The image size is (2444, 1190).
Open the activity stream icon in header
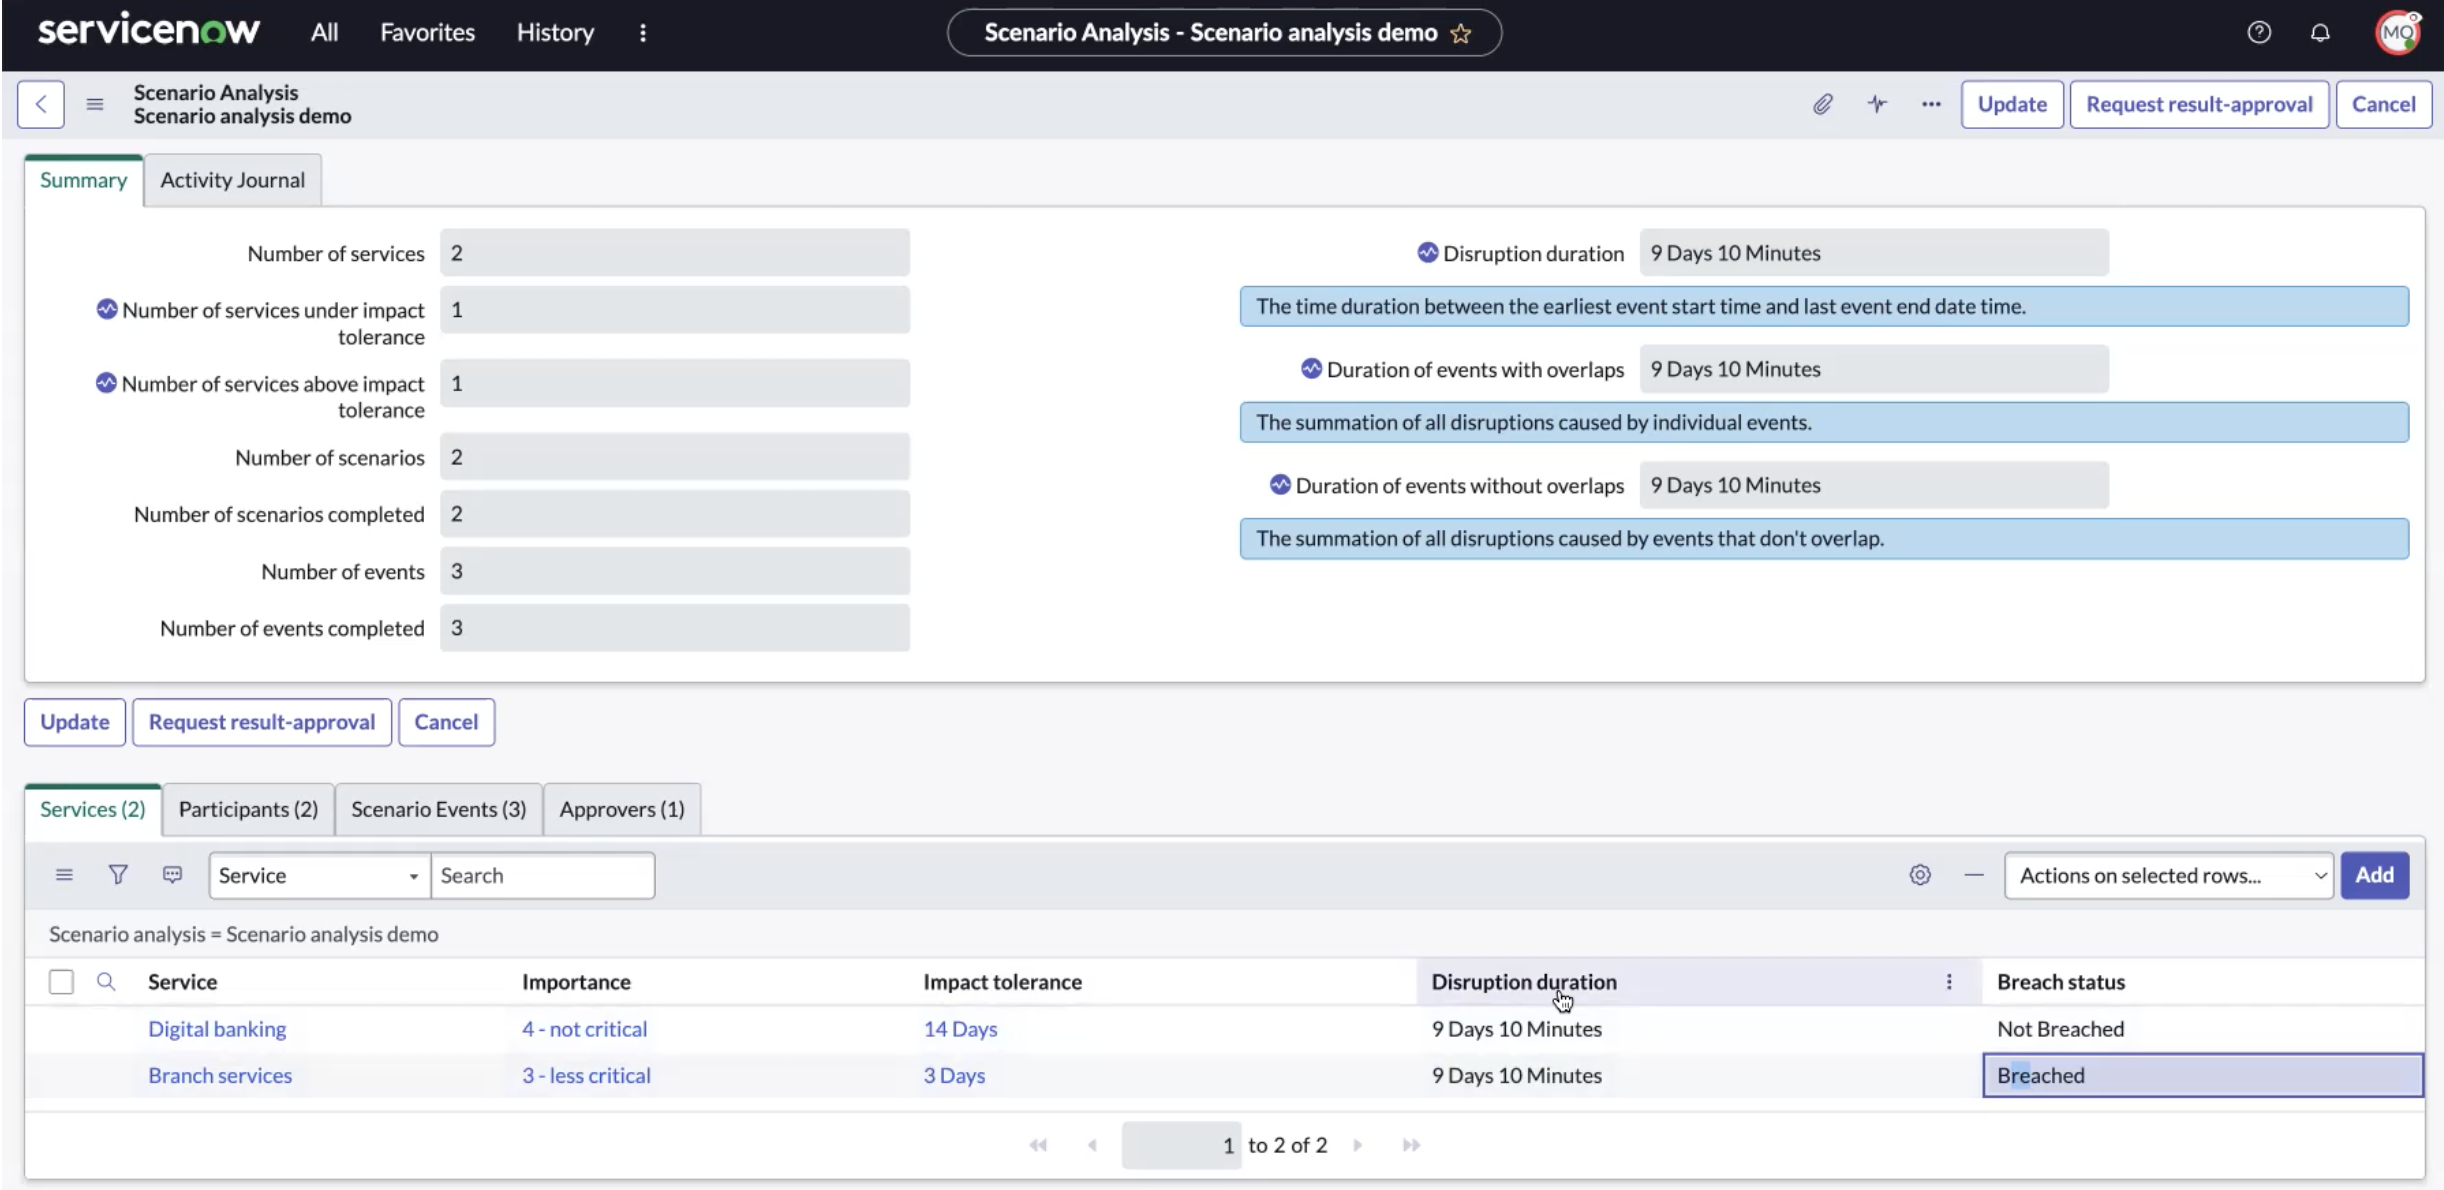pyautogui.click(x=1877, y=104)
